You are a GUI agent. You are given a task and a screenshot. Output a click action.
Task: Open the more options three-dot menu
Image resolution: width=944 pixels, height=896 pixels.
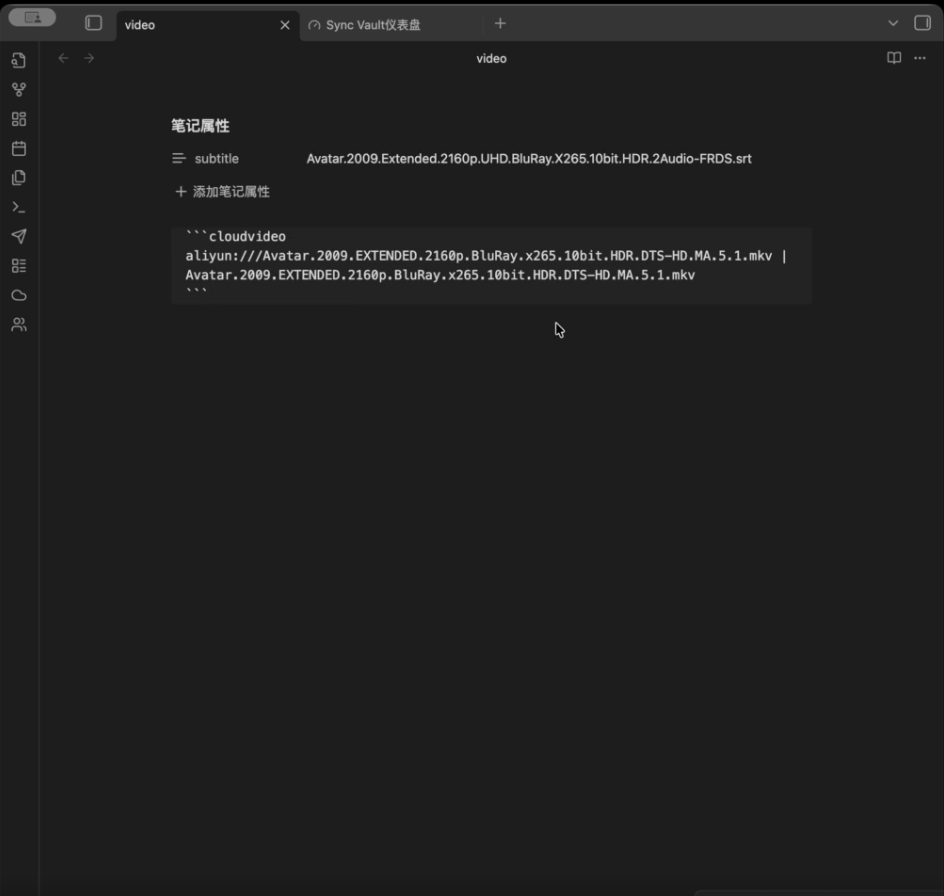click(920, 58)
